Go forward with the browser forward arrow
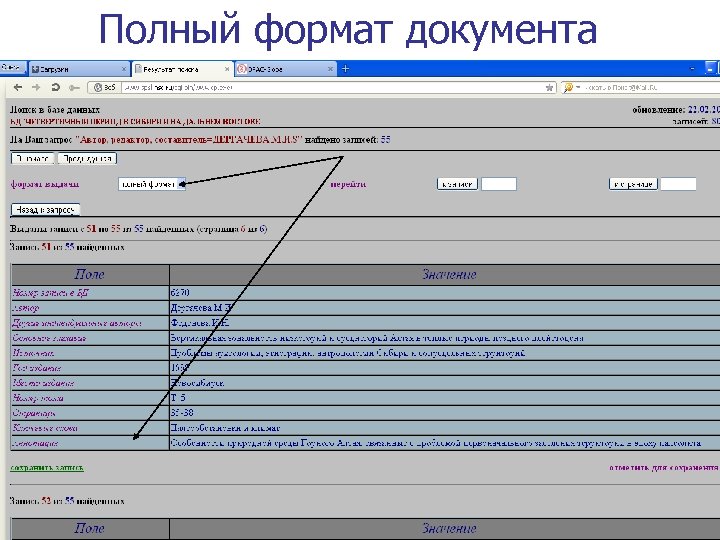Screen dimensions: 720x540 coord(36,87)
